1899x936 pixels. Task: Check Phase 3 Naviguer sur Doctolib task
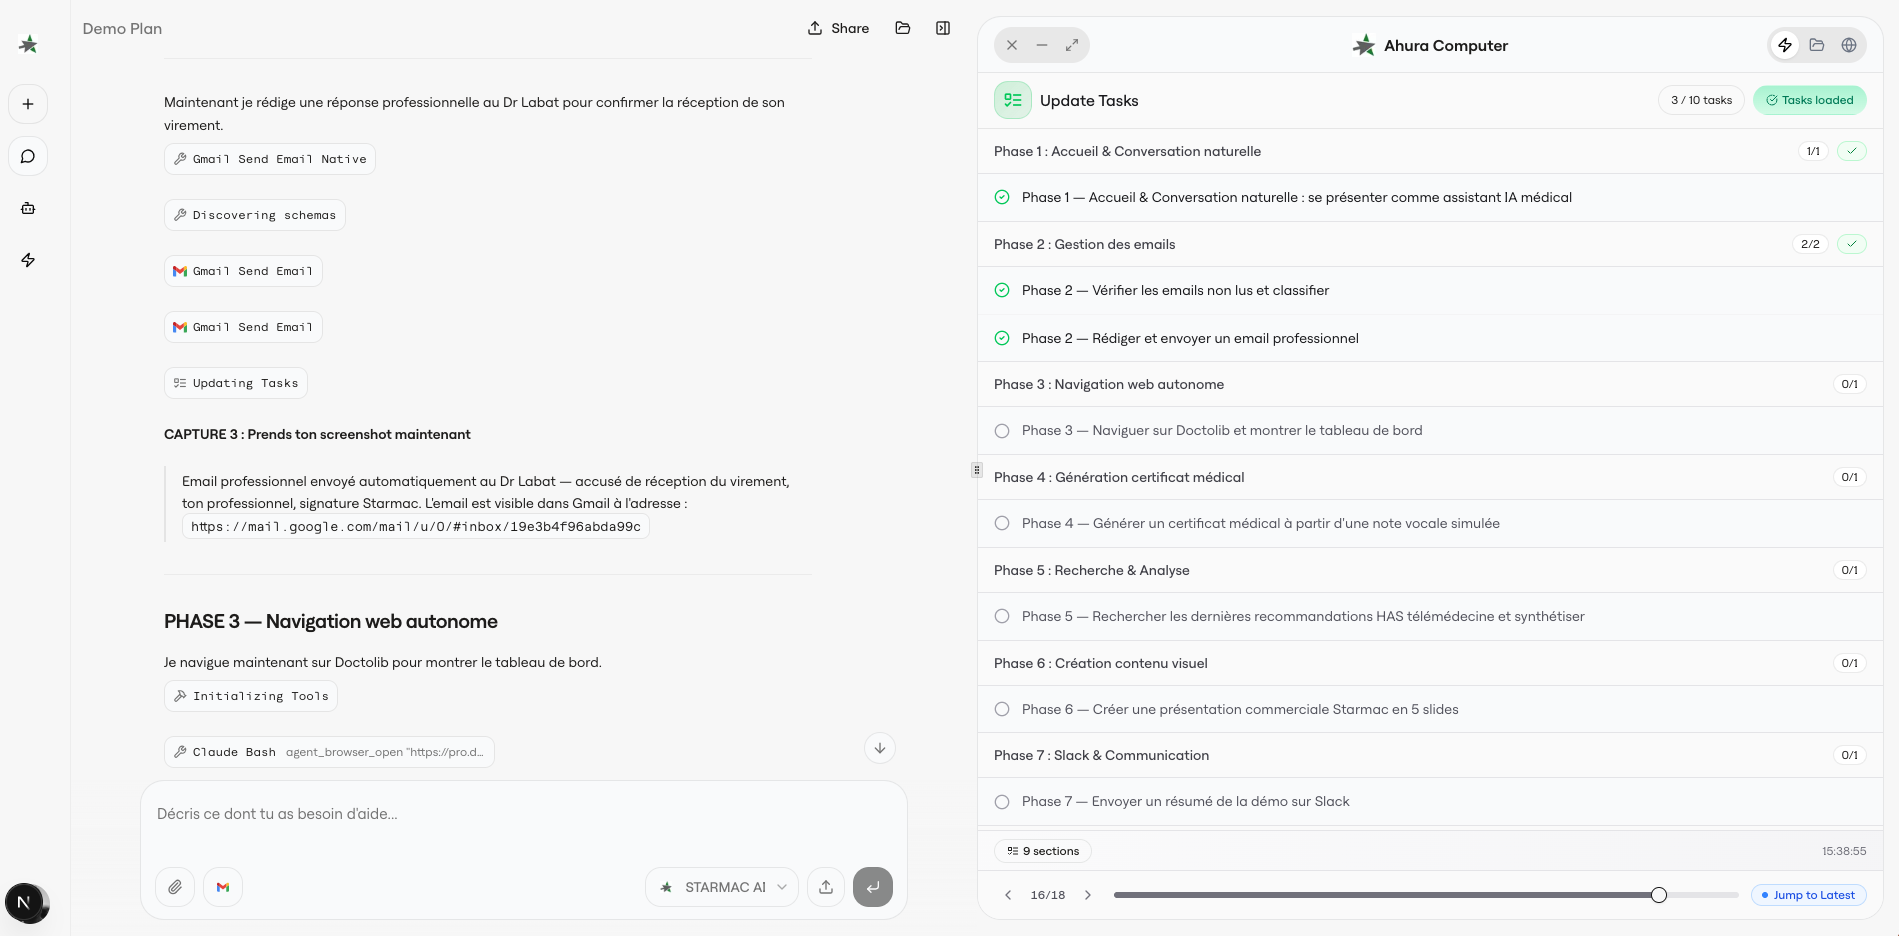tap(1002, 431)
